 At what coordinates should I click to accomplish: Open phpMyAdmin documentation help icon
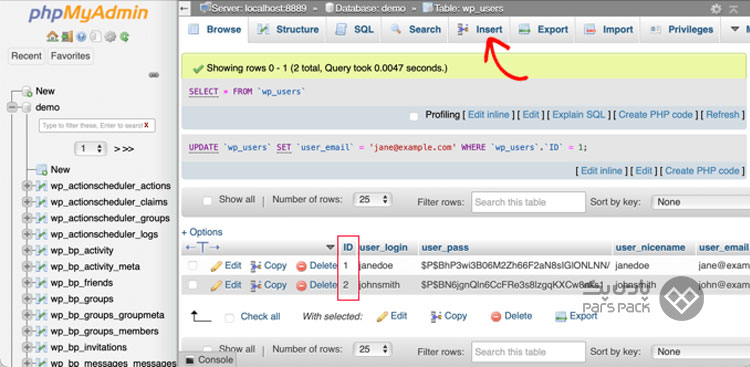pyautogui.click(x=81, y=36)
